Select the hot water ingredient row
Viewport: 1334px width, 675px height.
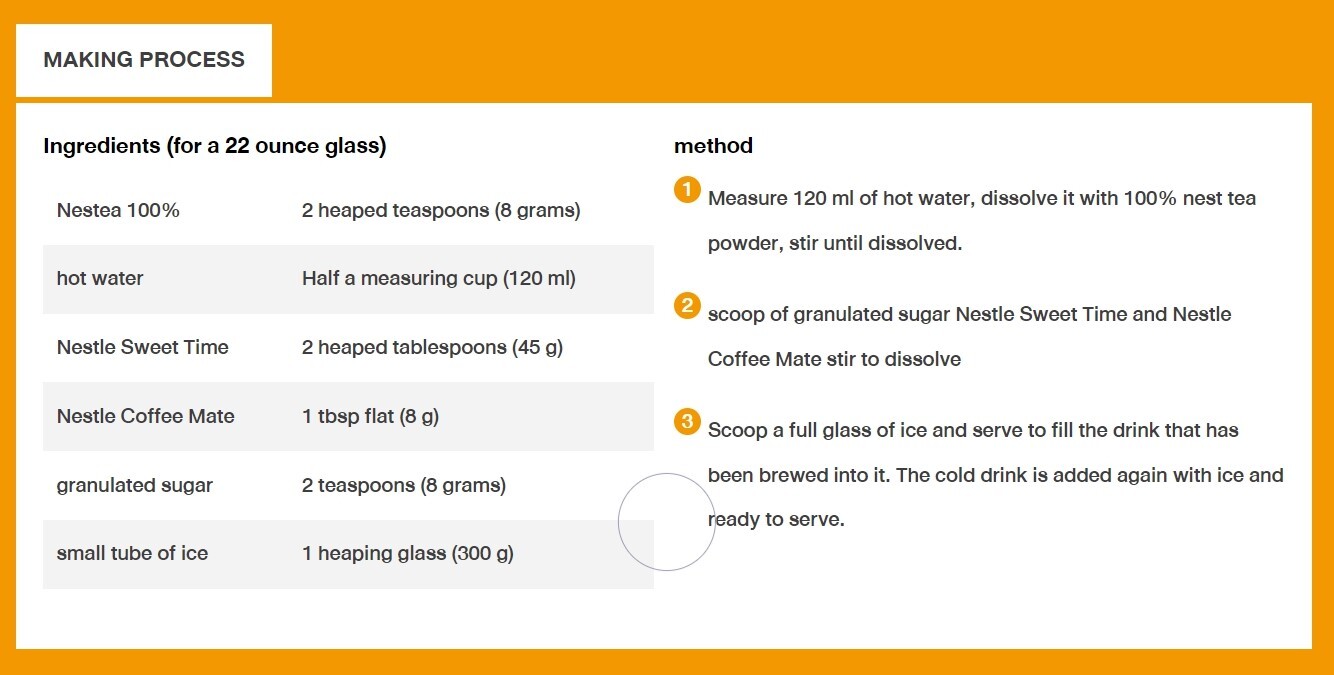pyautogui.click(x=348, y=279)
